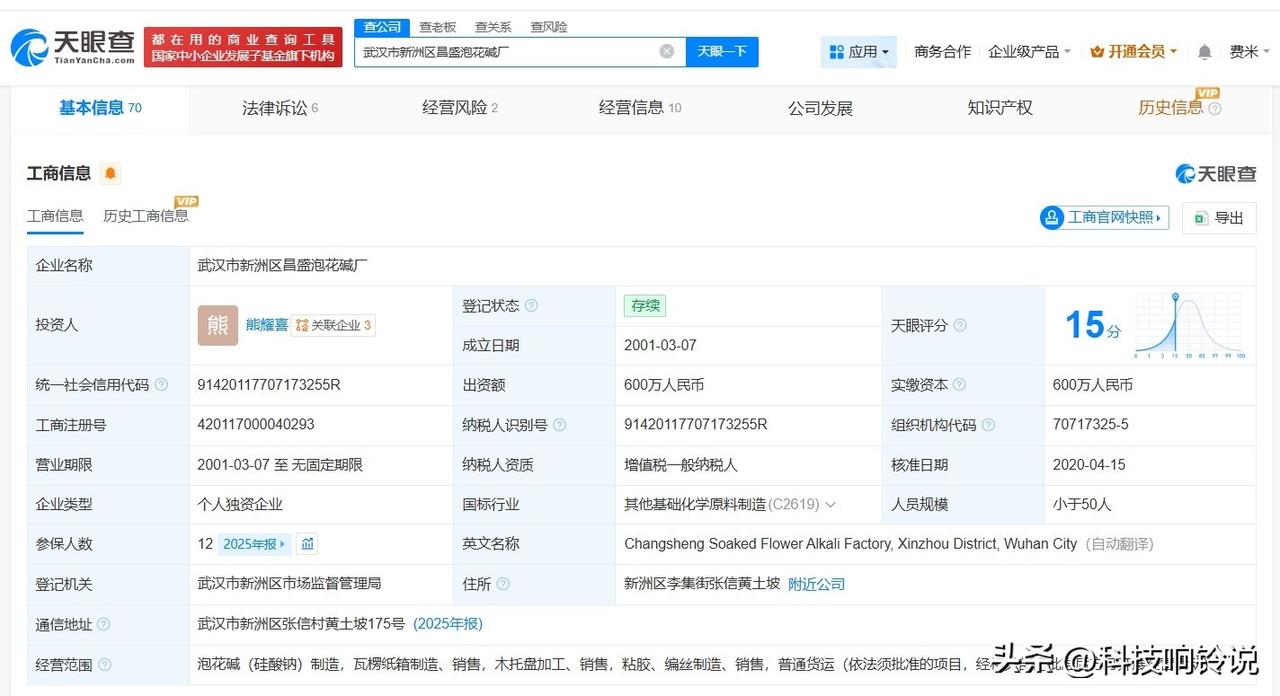The image size is (1280, 696).
Task: Click 15分 TianYan score value
Action: (x=1093, y=325)
